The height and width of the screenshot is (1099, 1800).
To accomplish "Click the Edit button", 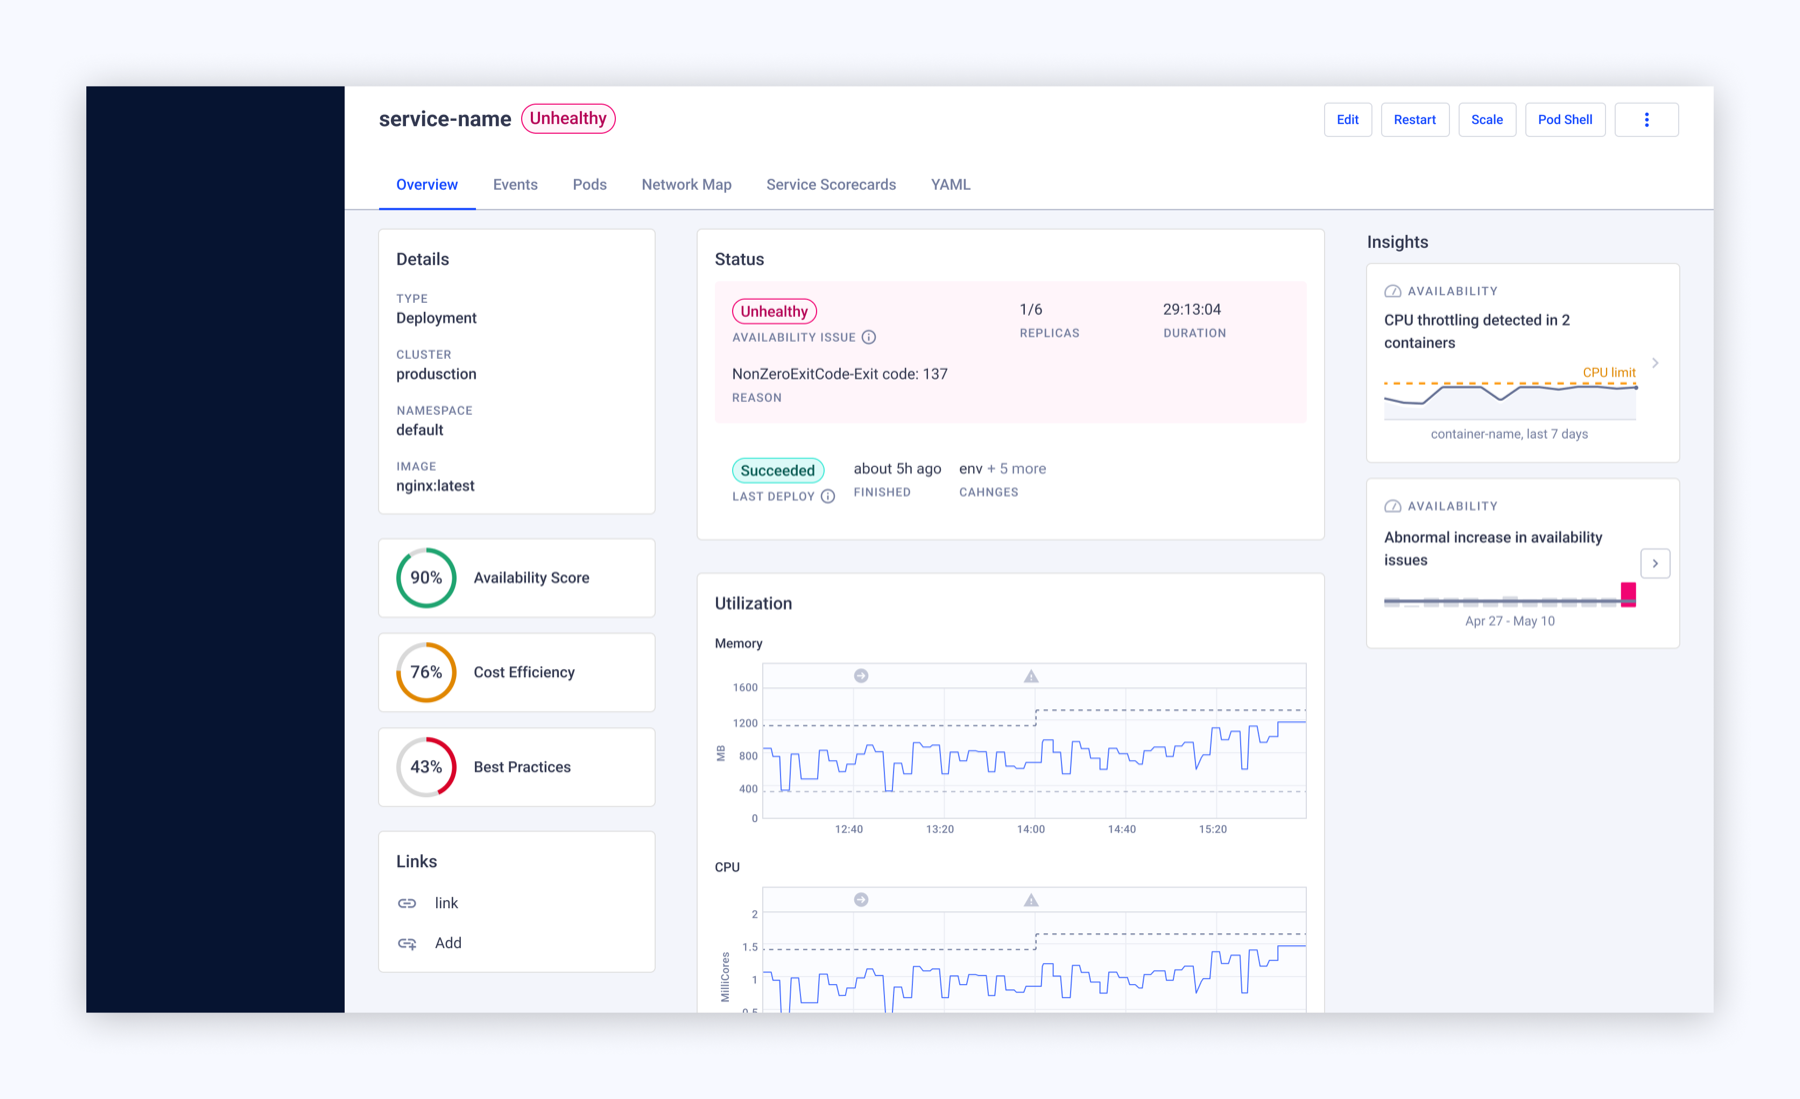I will click(1348, 120).
